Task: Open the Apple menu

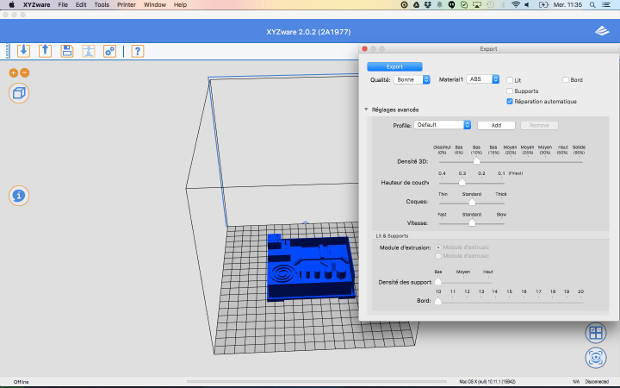Action: click(11, 5)
